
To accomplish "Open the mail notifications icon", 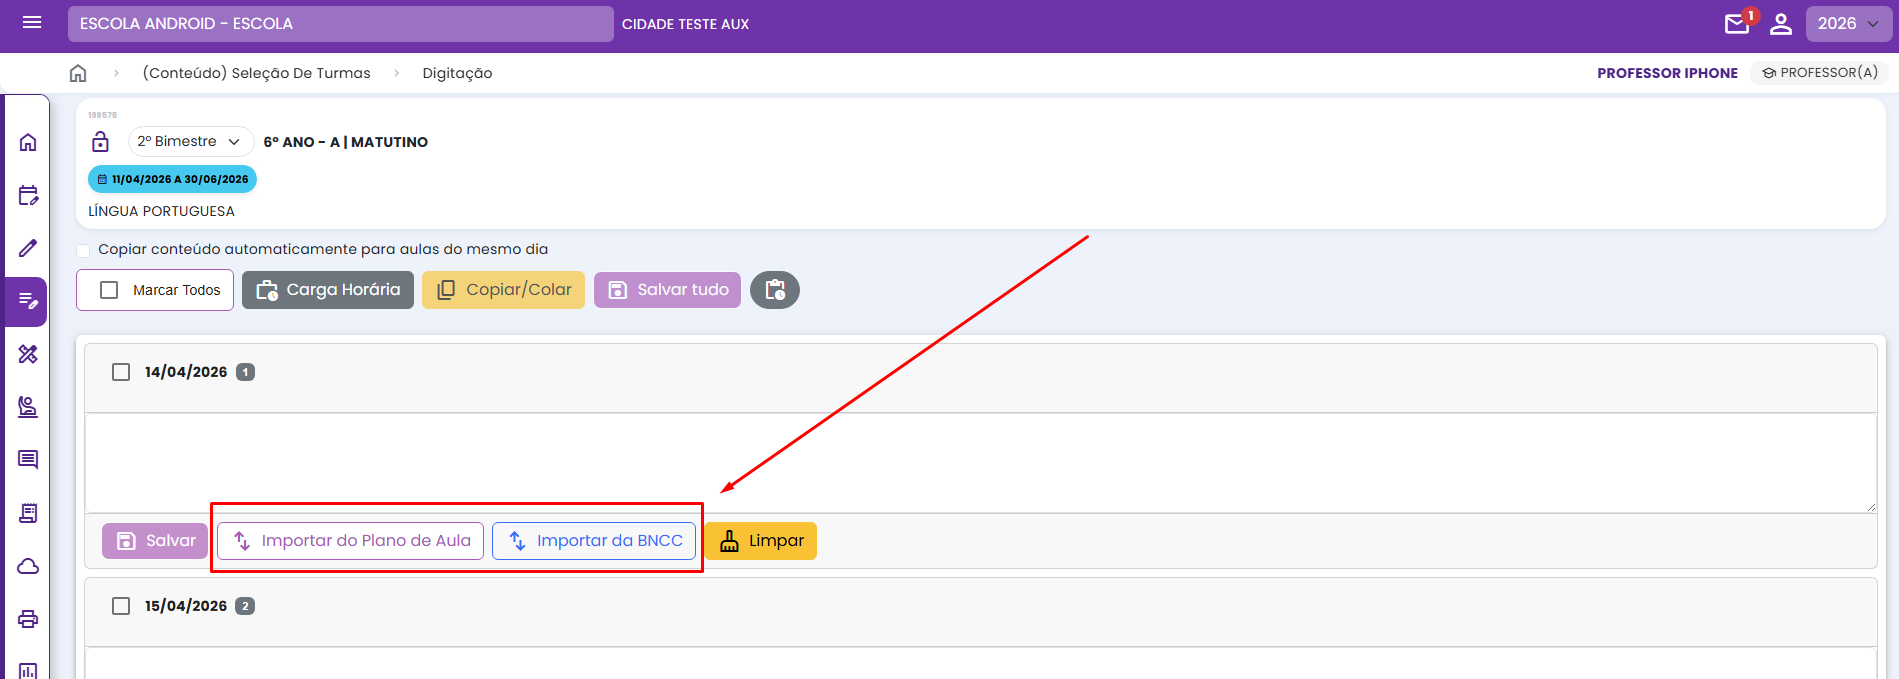I will point(1737,24).
